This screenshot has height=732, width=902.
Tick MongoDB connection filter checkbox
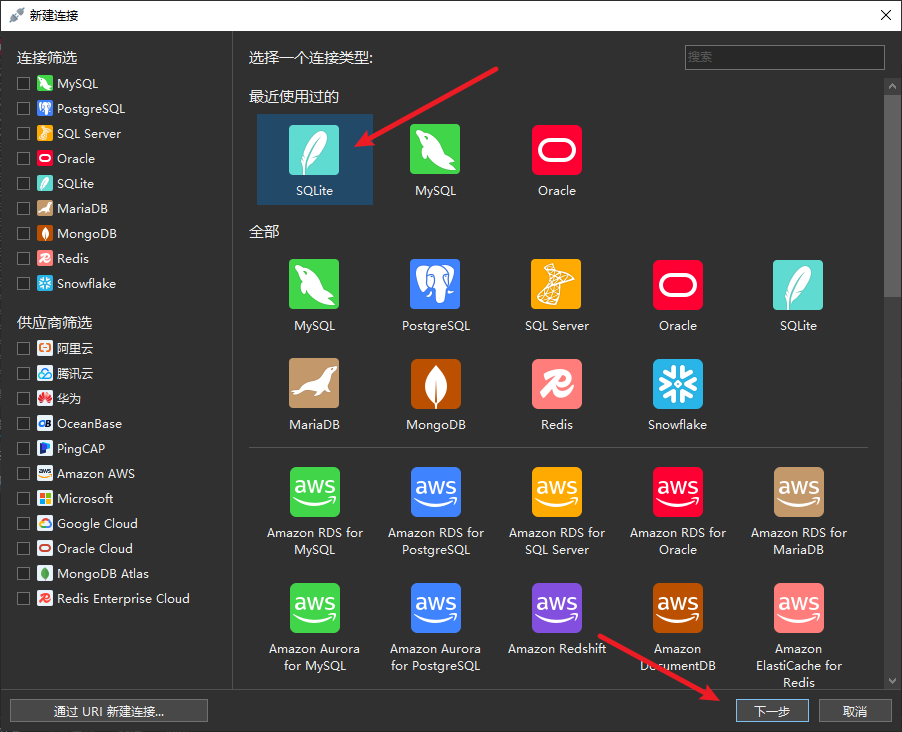tap(24, 234)
